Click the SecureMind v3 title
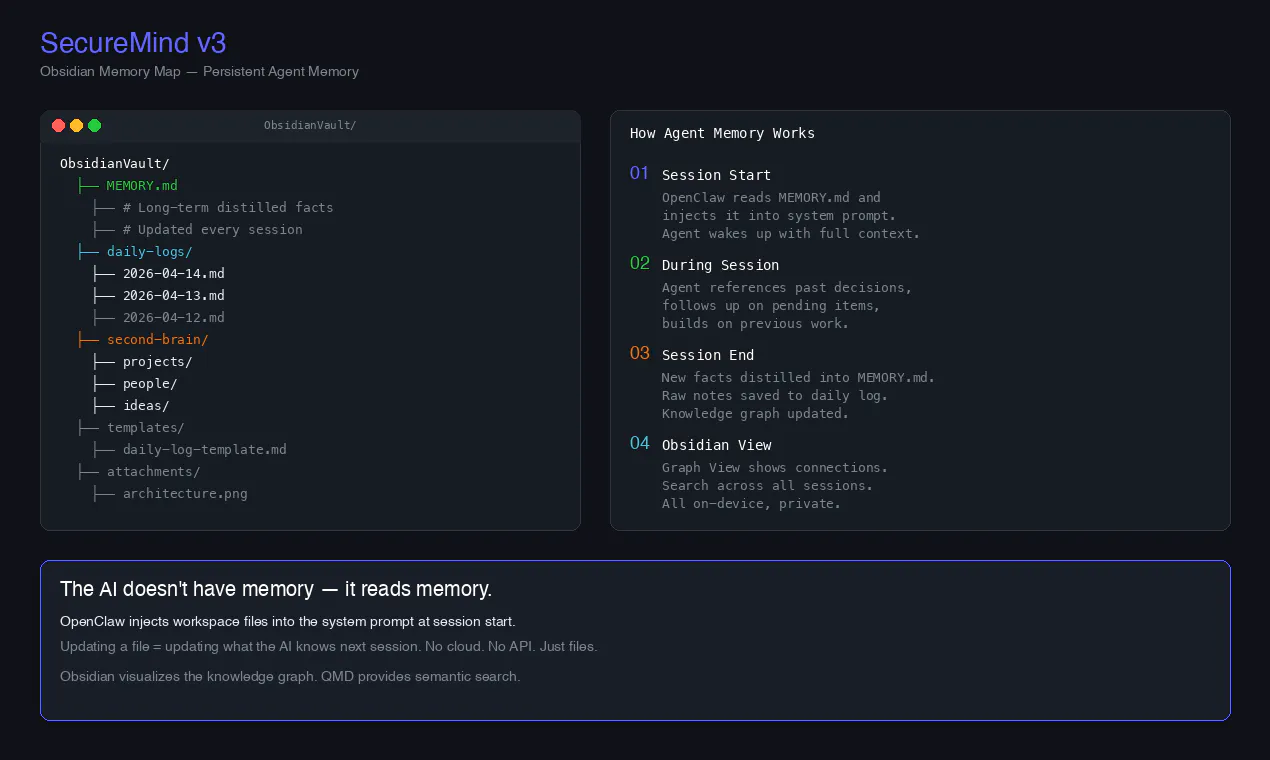Screen dimensions: 1270x760 pos(133,43)
